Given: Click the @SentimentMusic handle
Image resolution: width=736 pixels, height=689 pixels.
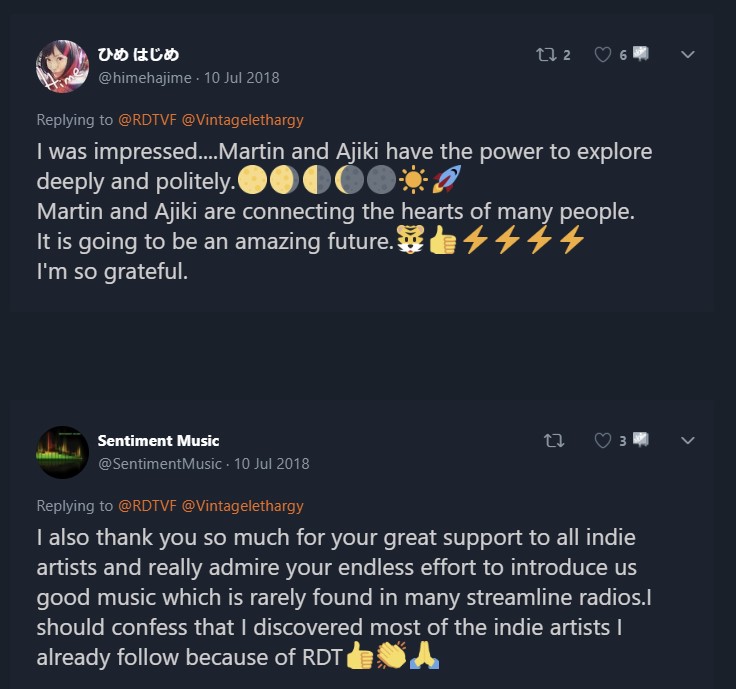Looking at the screenshot, I should (x=160, y=463).
